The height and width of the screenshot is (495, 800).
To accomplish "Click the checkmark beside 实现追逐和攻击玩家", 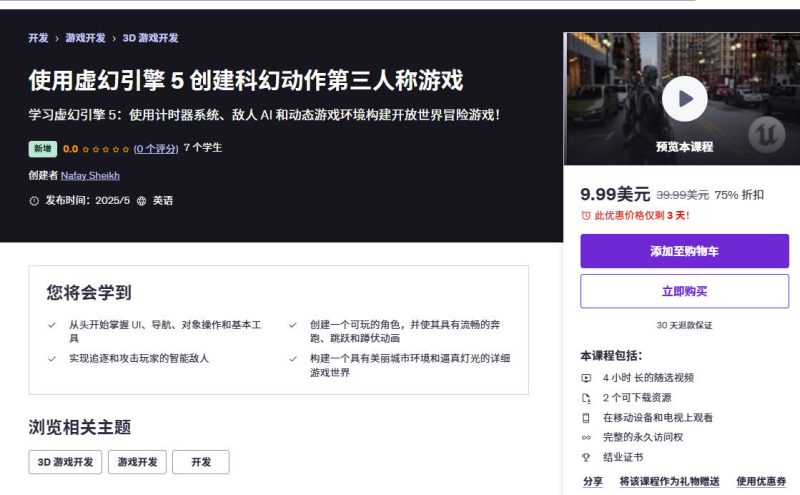I will 52,359.
